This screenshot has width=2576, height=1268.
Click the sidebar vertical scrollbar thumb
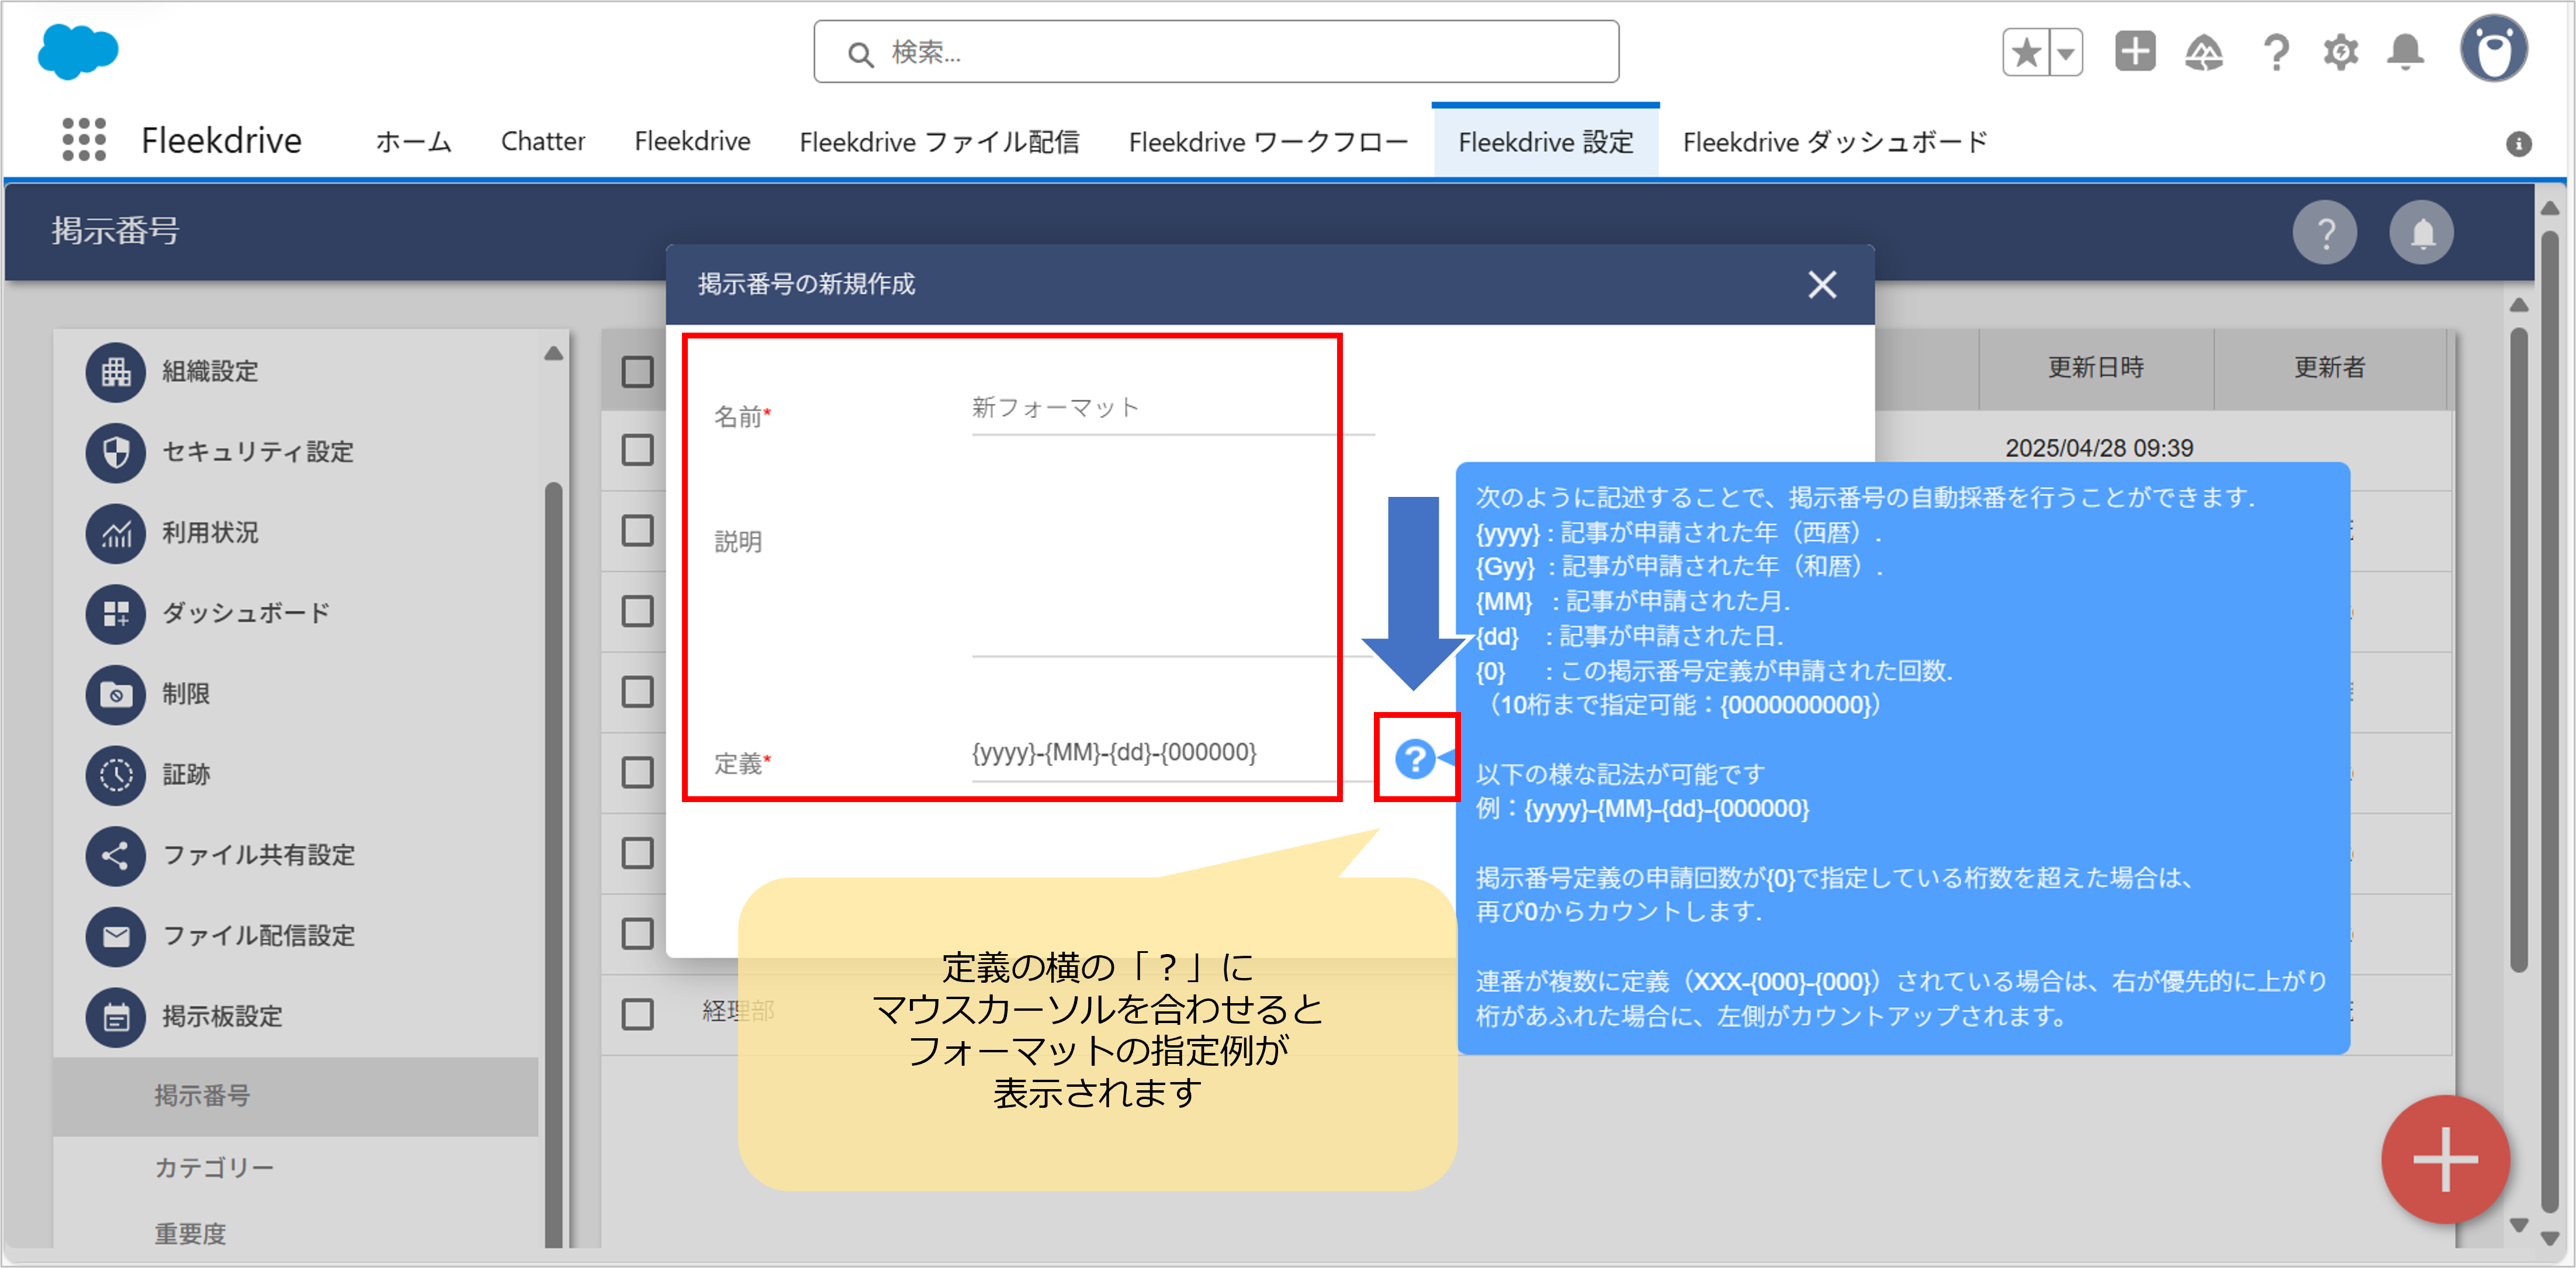click(553, 865)
